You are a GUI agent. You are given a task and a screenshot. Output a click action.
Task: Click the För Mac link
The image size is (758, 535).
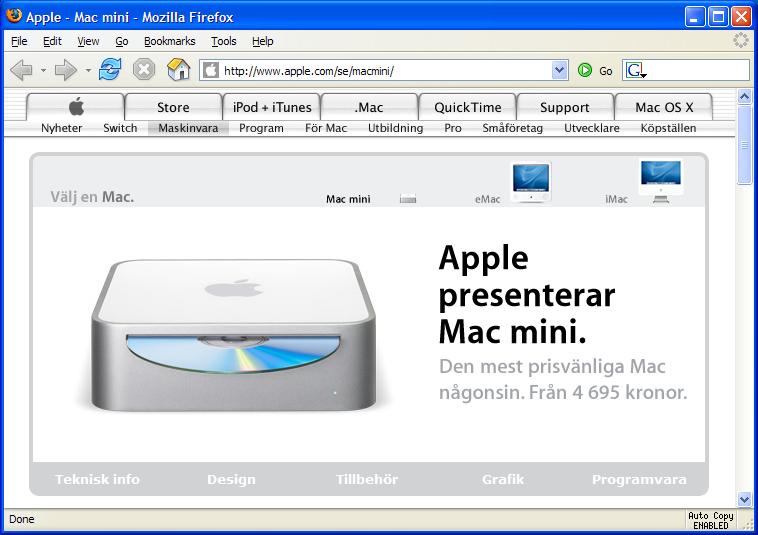coord(326,128)
